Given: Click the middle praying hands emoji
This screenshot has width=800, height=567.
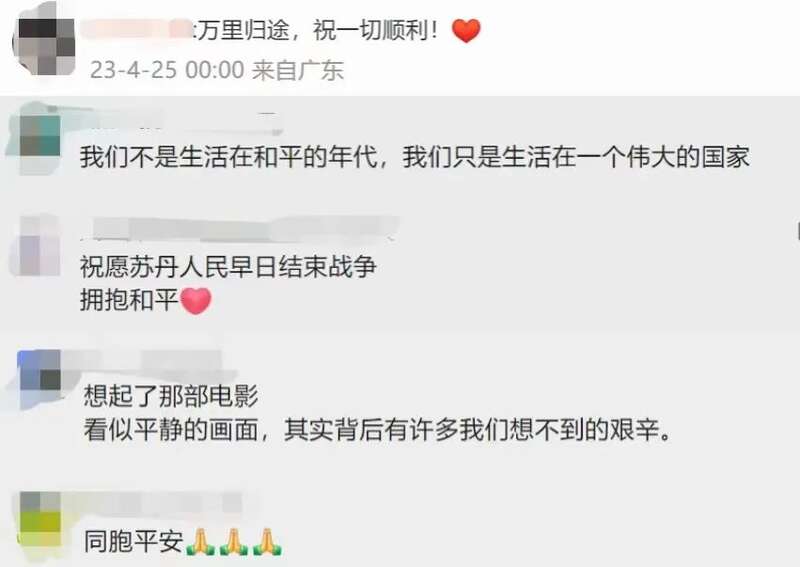Looking at the screenshot, I should tap(234, 542).
